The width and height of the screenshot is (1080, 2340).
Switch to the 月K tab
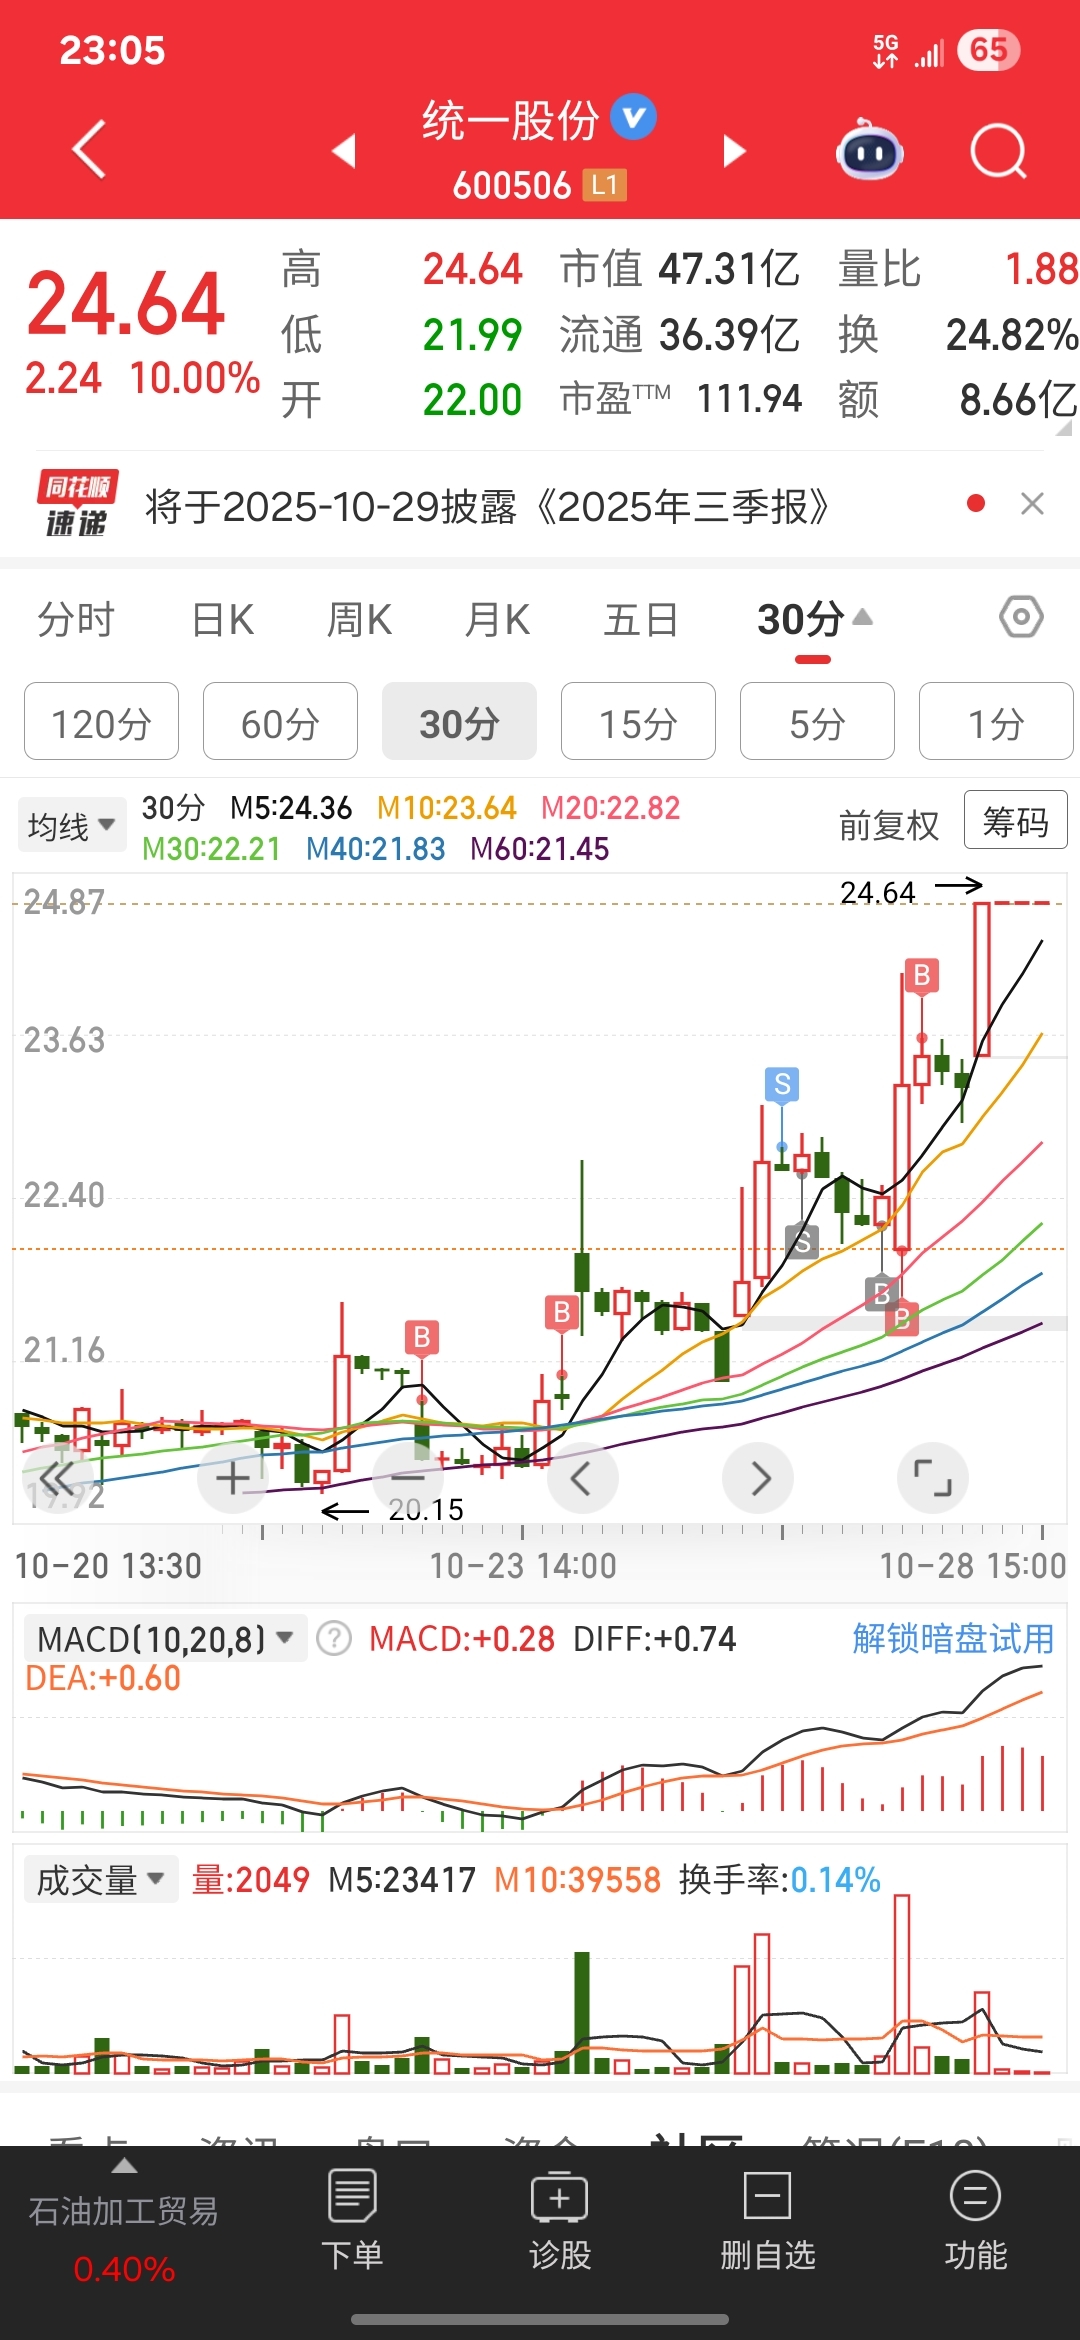coord(497,620)
